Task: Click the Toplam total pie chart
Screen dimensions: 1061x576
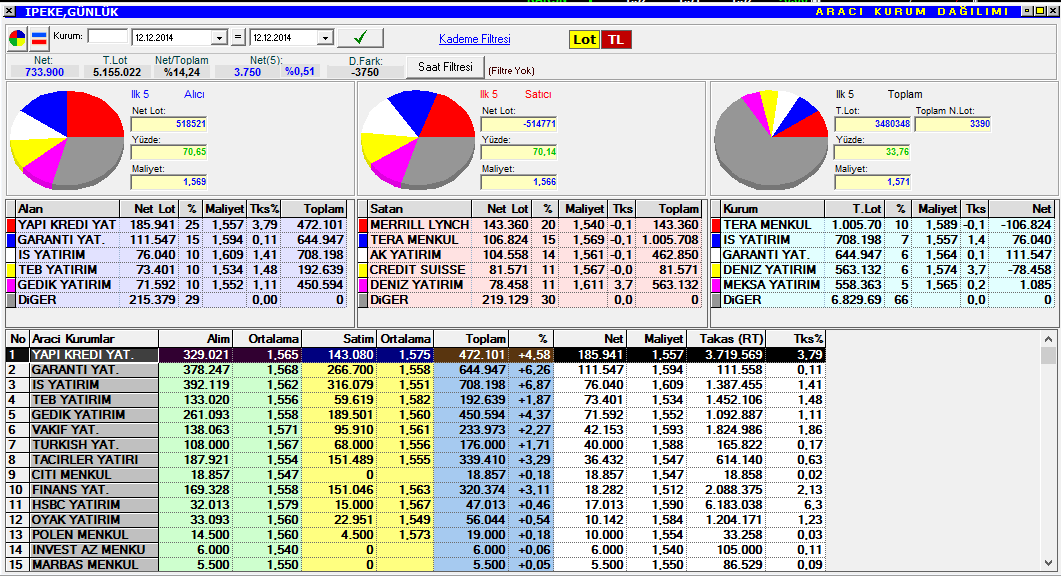Action: [770, 138]
